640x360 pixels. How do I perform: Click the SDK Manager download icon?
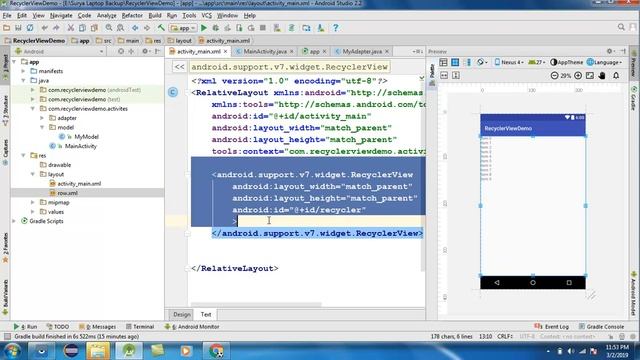tap(321, 28)
